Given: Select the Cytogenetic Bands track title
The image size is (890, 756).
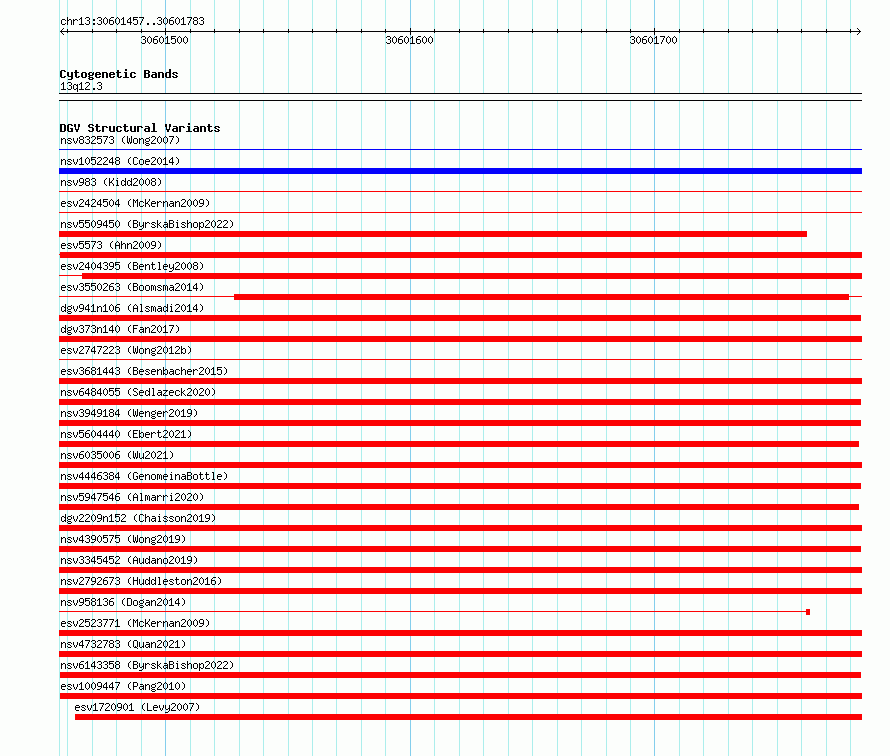Looking at the screenshot, I should 119,74.
